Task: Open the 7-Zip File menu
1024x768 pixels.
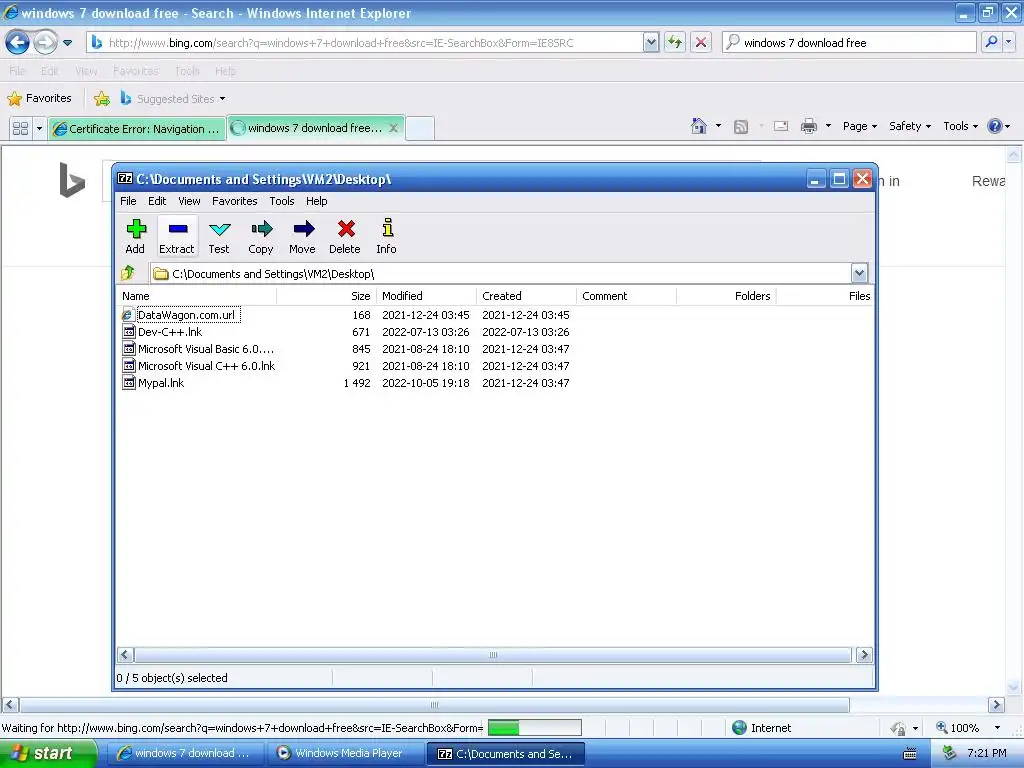Action: 128,201
